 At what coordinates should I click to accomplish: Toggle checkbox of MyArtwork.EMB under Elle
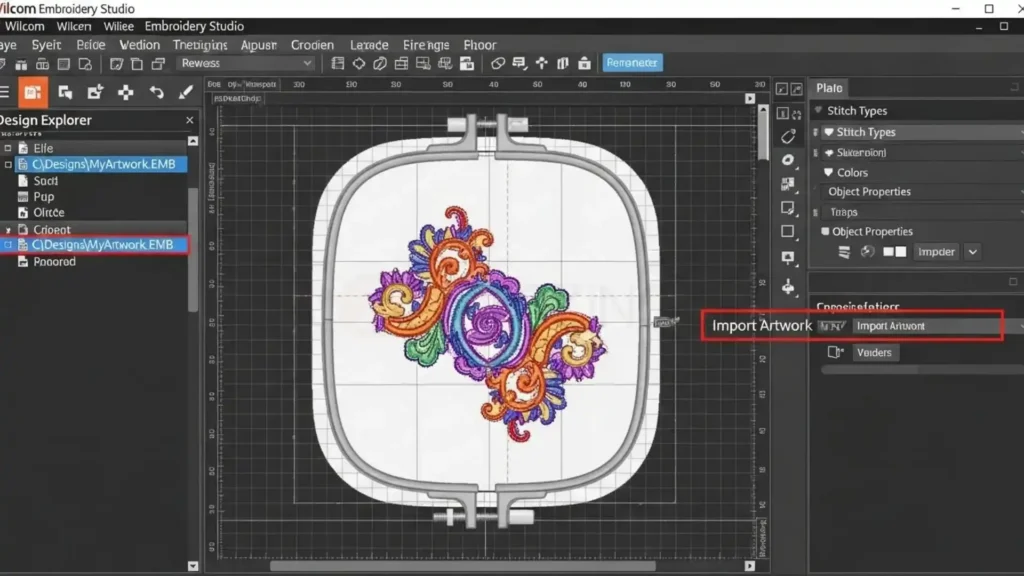(8, 165)
